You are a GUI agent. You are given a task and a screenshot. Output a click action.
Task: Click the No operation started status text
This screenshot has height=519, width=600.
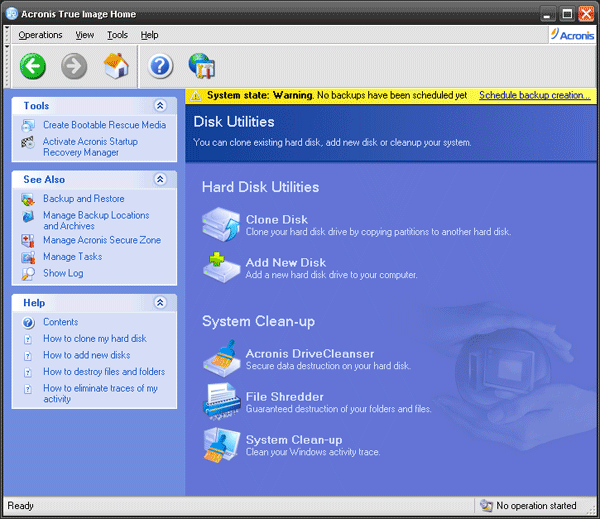tap(536, 506)
